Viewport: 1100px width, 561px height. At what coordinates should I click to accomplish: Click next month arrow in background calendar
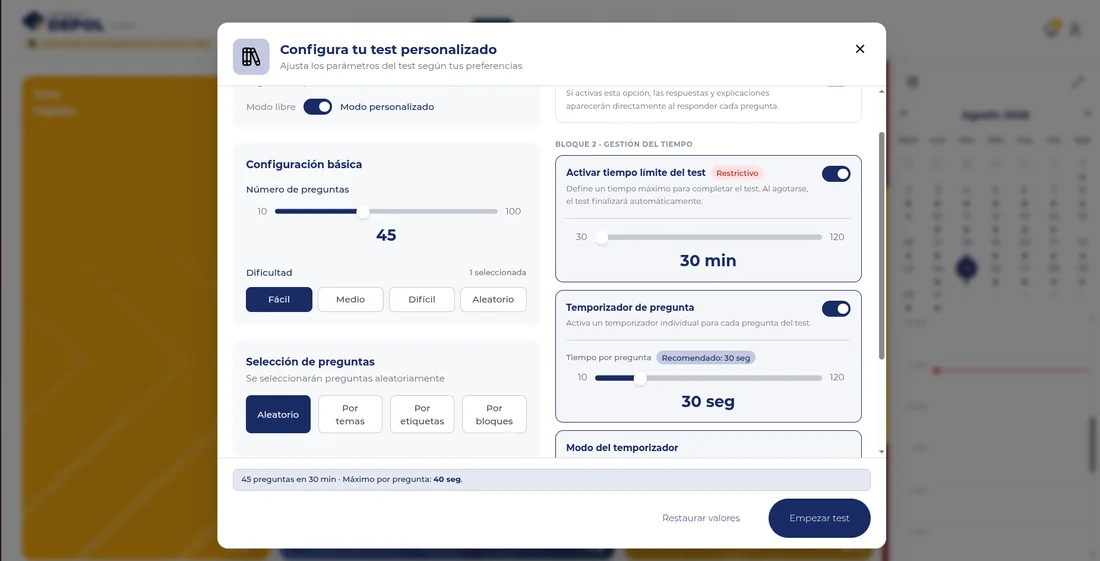click(x=1087, y=113)
